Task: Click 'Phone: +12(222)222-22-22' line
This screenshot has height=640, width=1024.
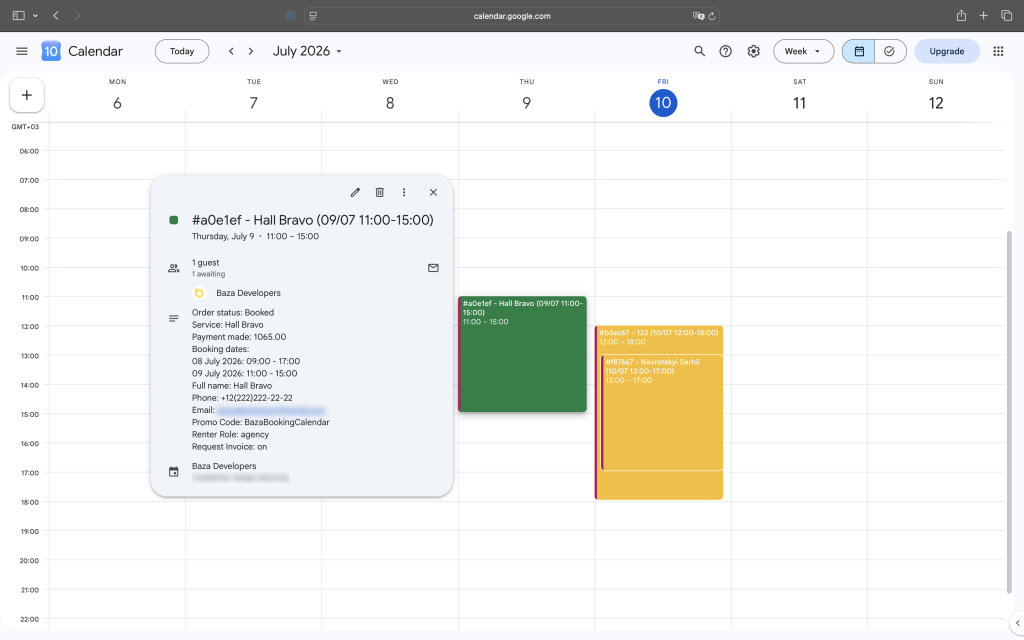Action: 242,398
